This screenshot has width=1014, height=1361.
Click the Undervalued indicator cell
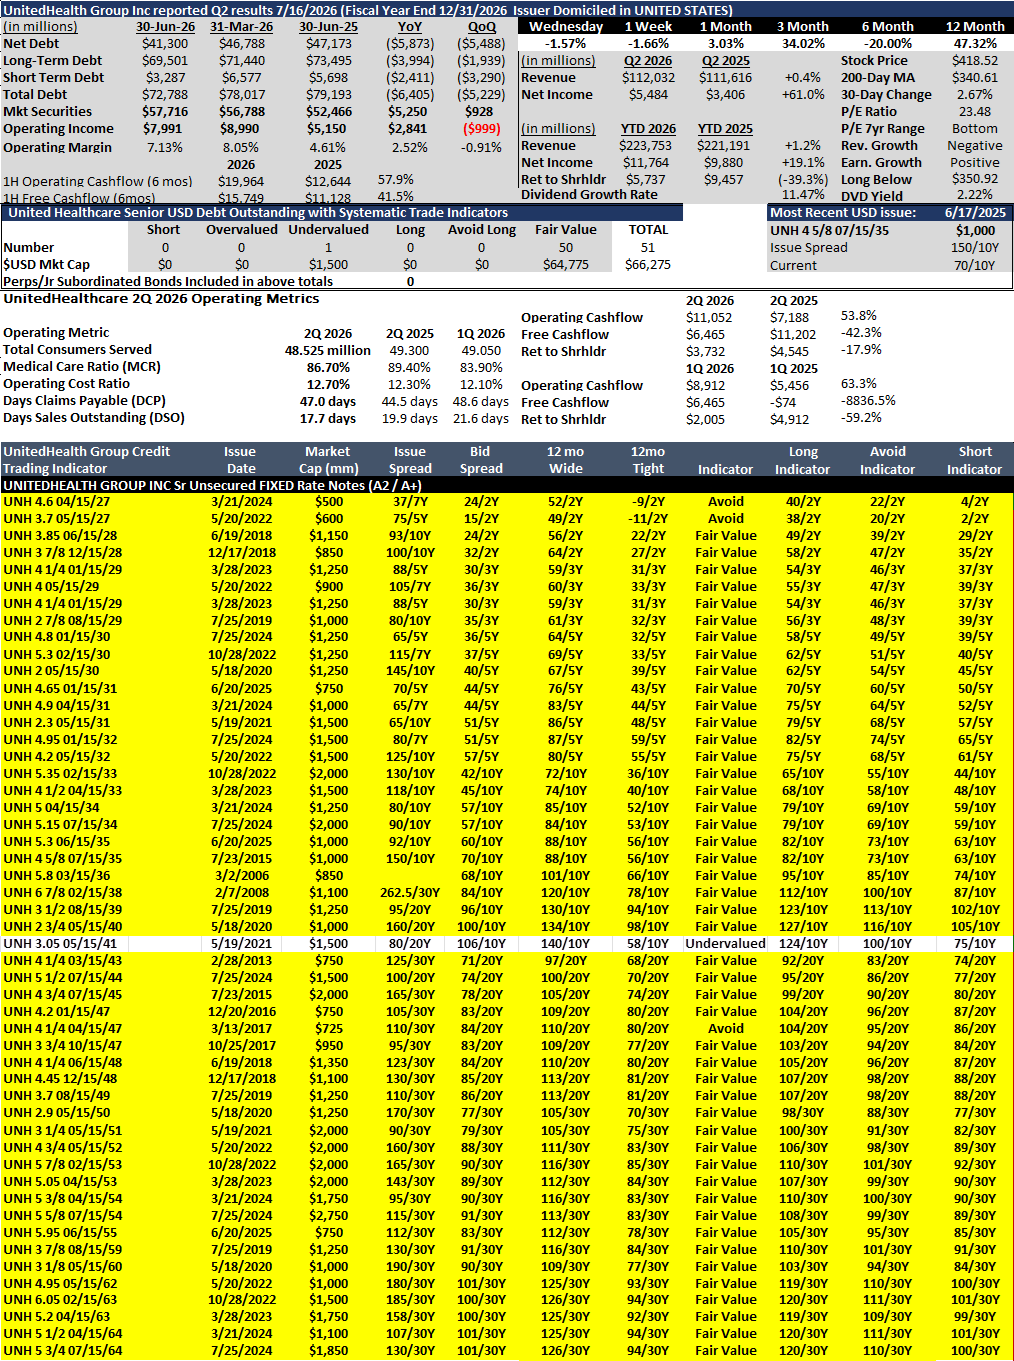coord(725,943)
